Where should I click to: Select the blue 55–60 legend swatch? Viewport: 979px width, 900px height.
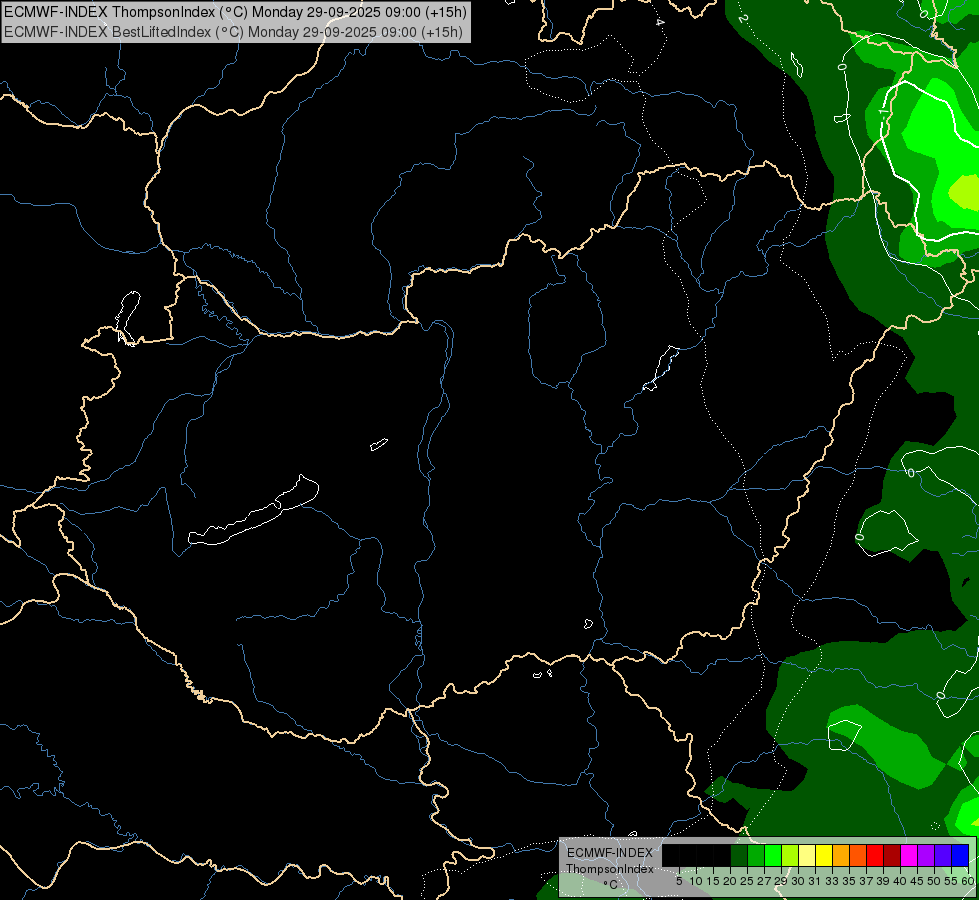click(x=960, y=855)
